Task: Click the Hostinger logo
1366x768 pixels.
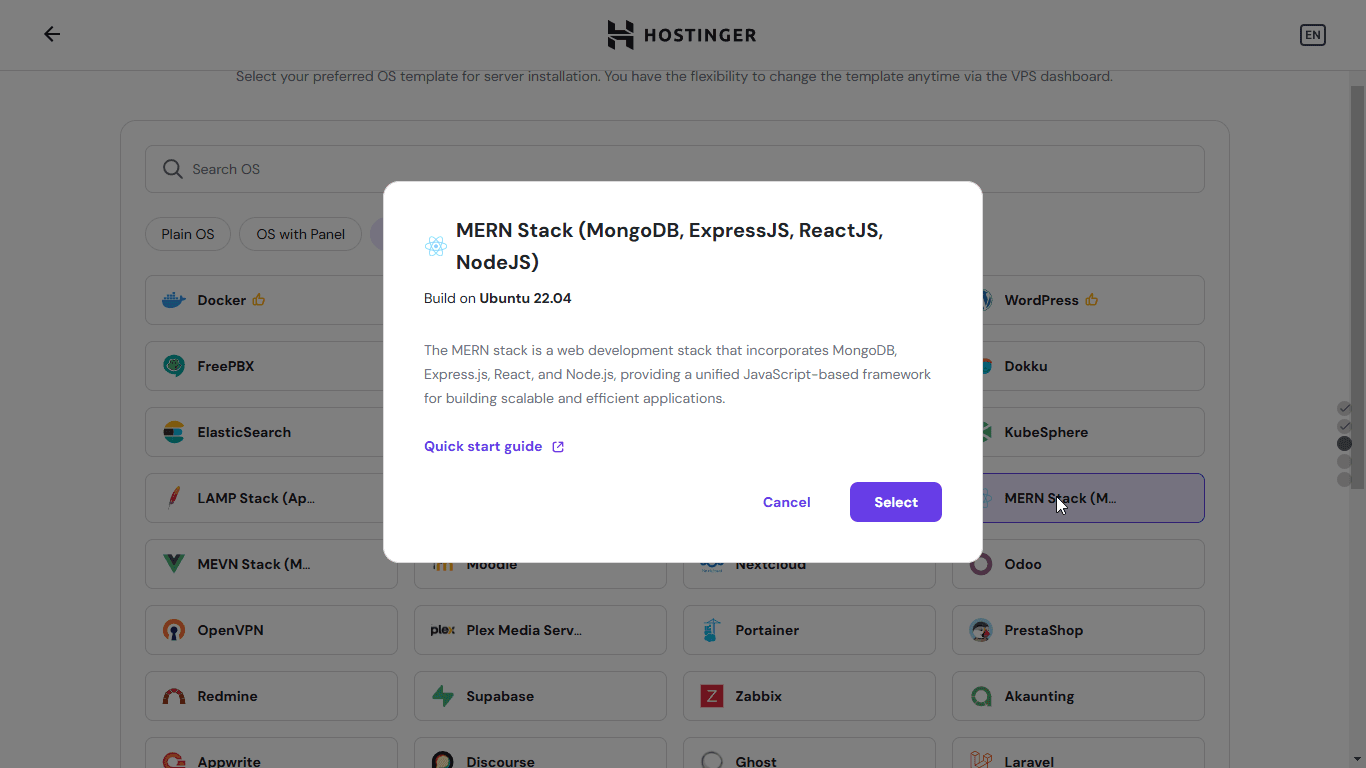Action: [682, 35]
